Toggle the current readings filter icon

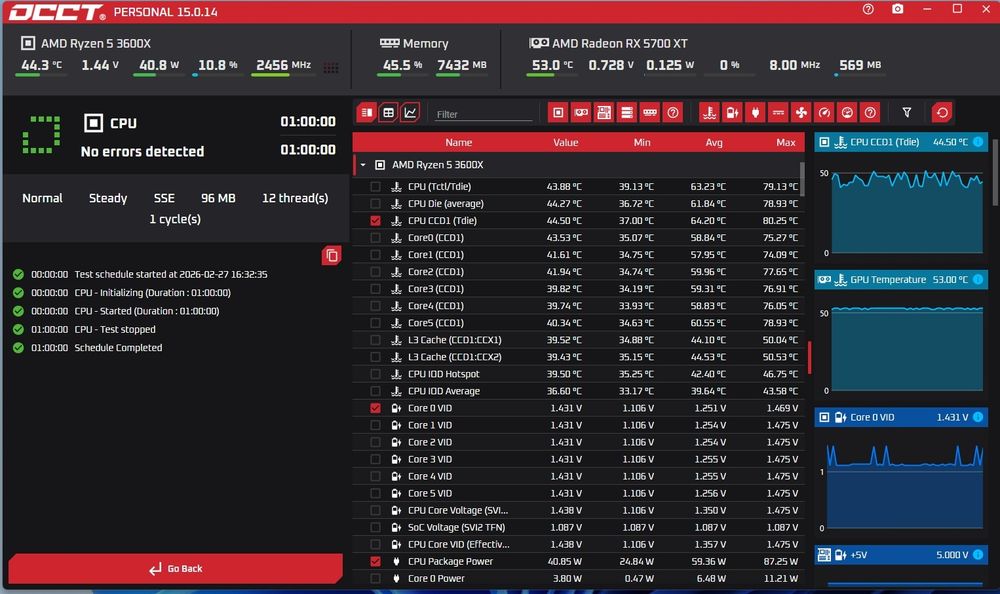778,113
